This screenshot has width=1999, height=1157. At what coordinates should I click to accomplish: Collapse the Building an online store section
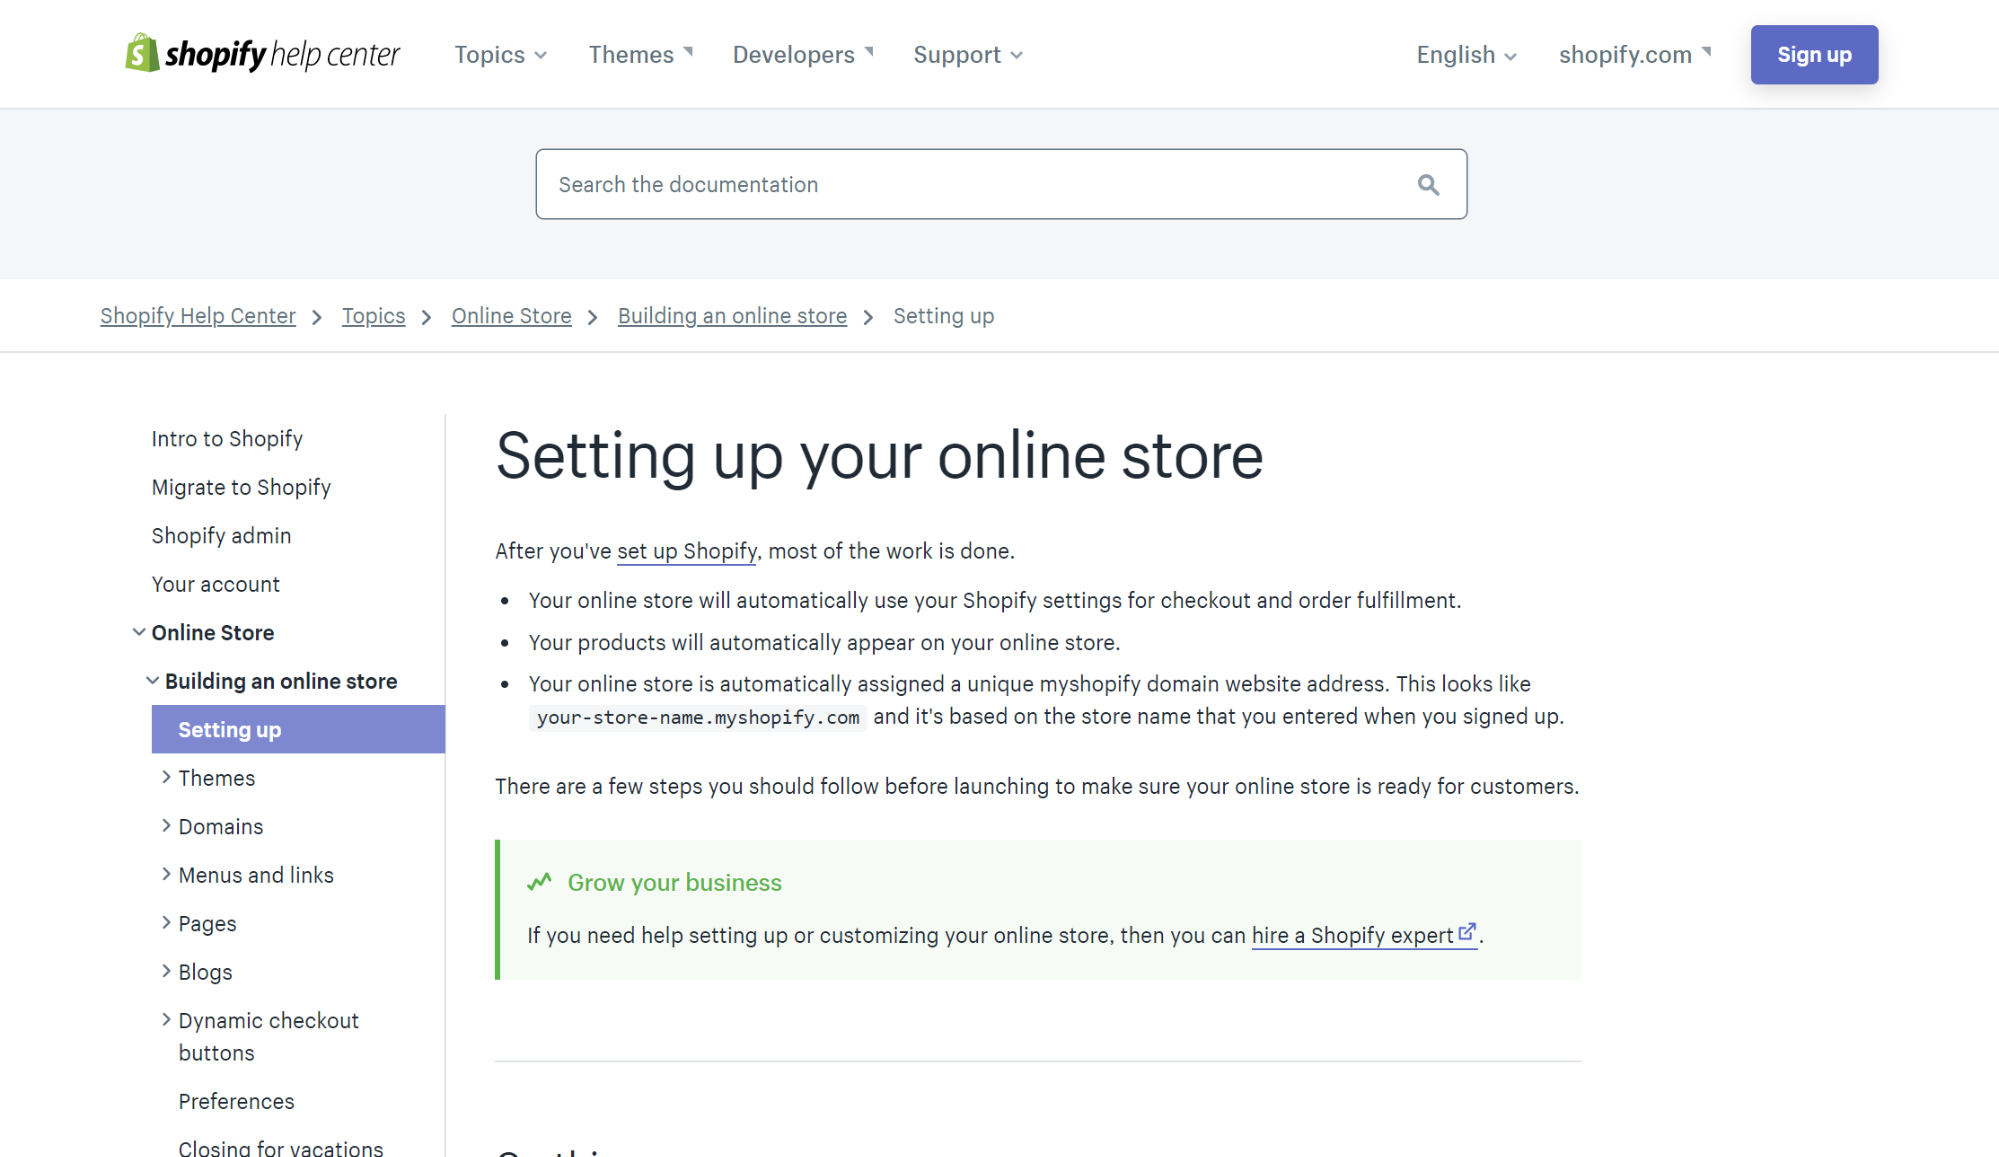(x=152, y=680)
